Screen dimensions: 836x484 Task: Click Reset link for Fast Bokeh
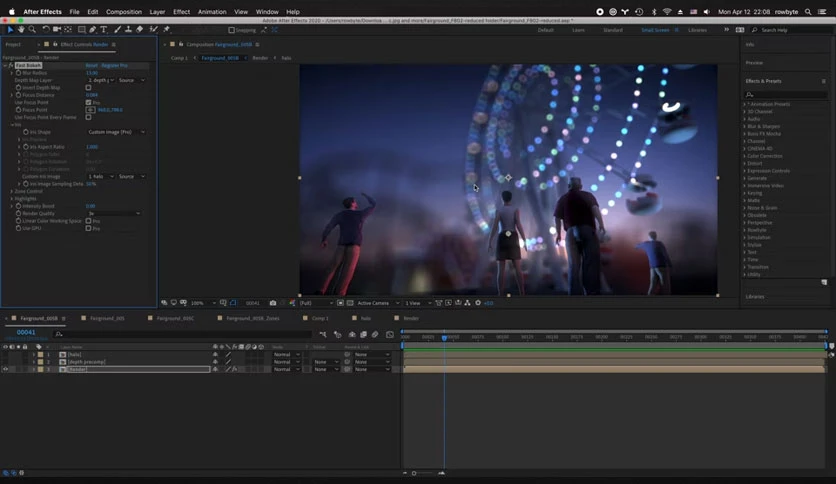(92, 66)
